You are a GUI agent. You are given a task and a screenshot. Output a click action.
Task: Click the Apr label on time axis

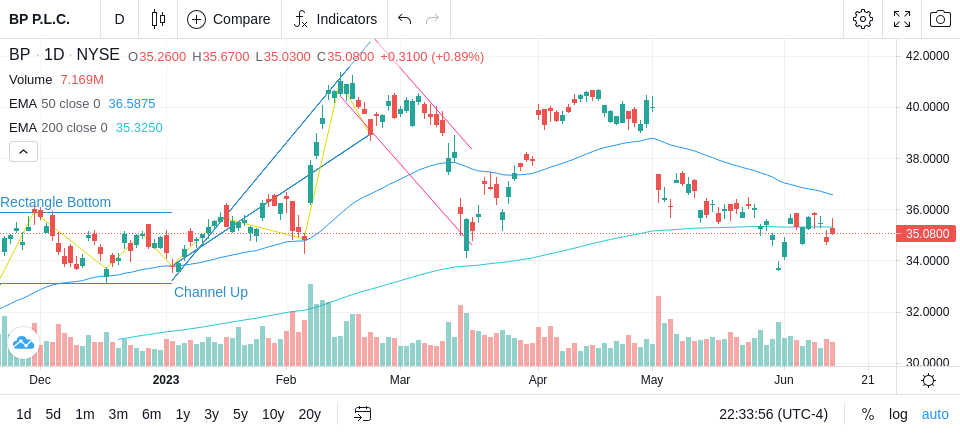538,380
